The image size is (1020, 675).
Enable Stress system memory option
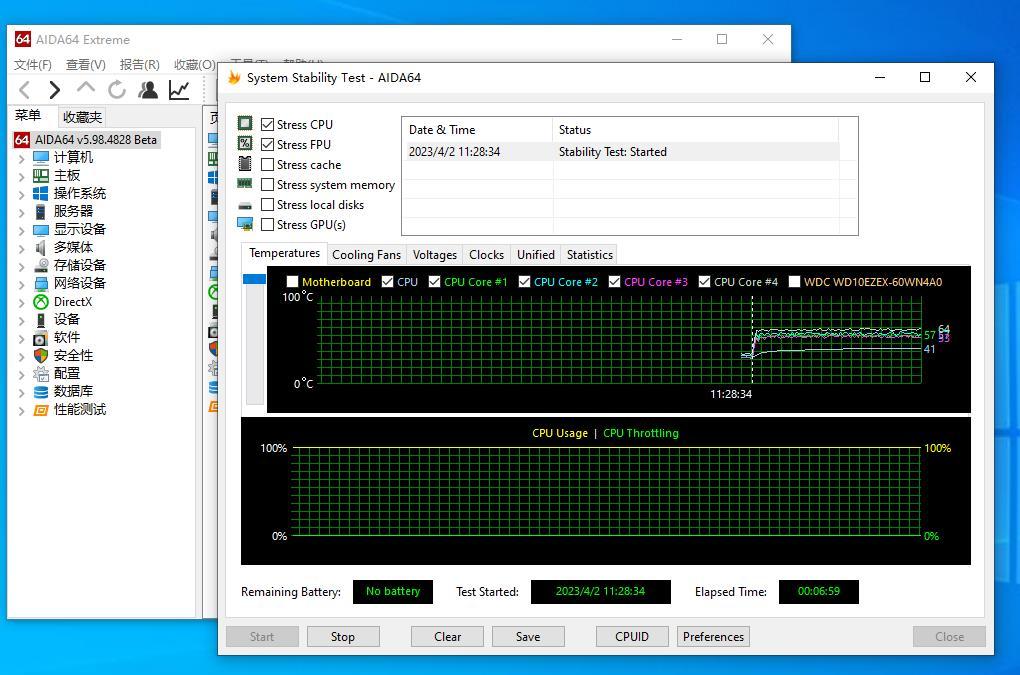(268, 185)
